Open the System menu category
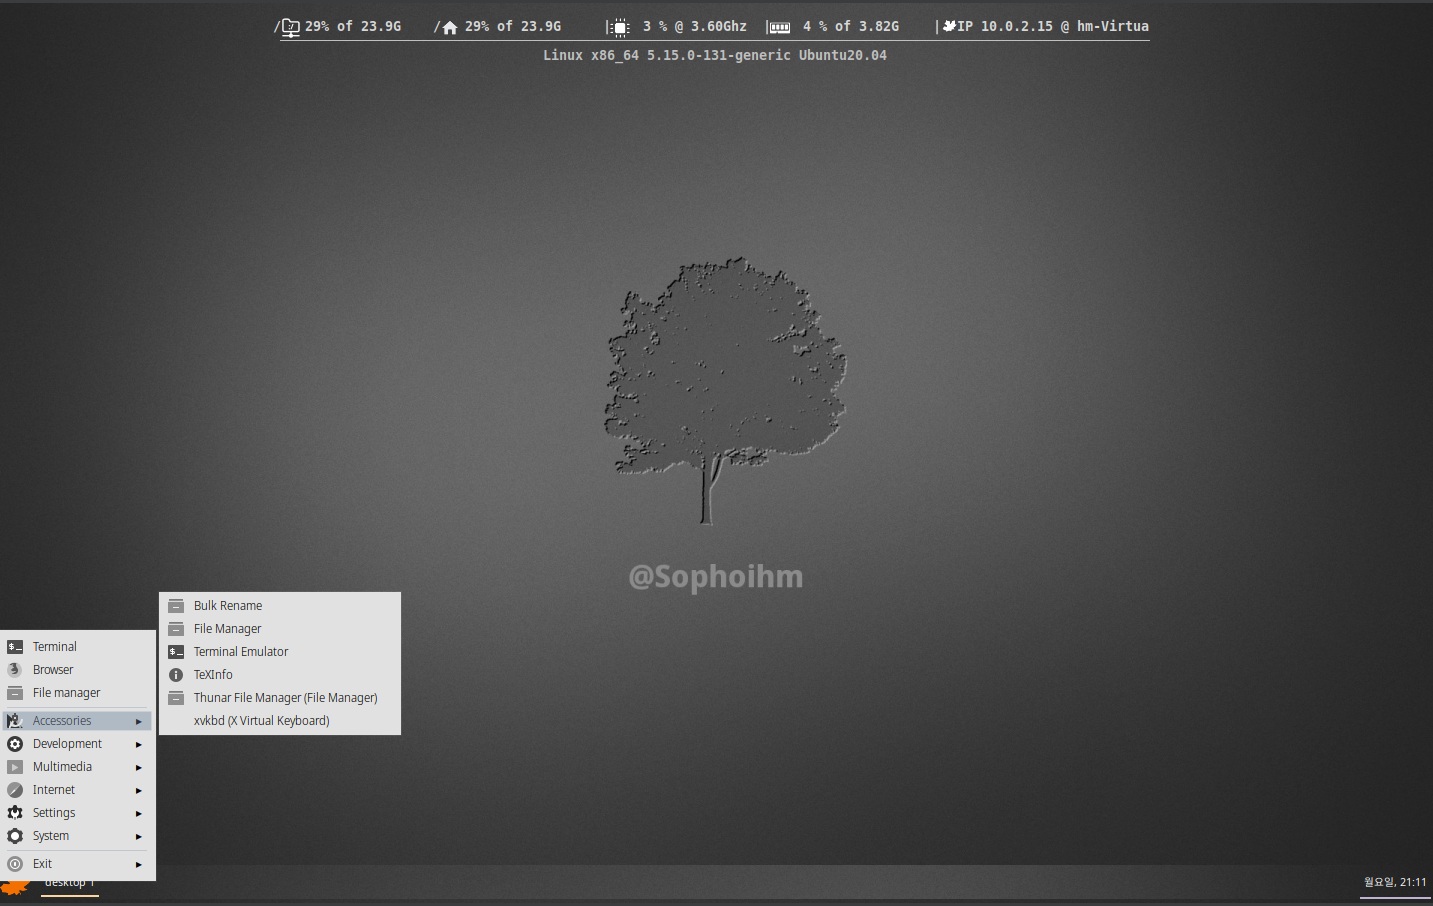 (51, 836)
